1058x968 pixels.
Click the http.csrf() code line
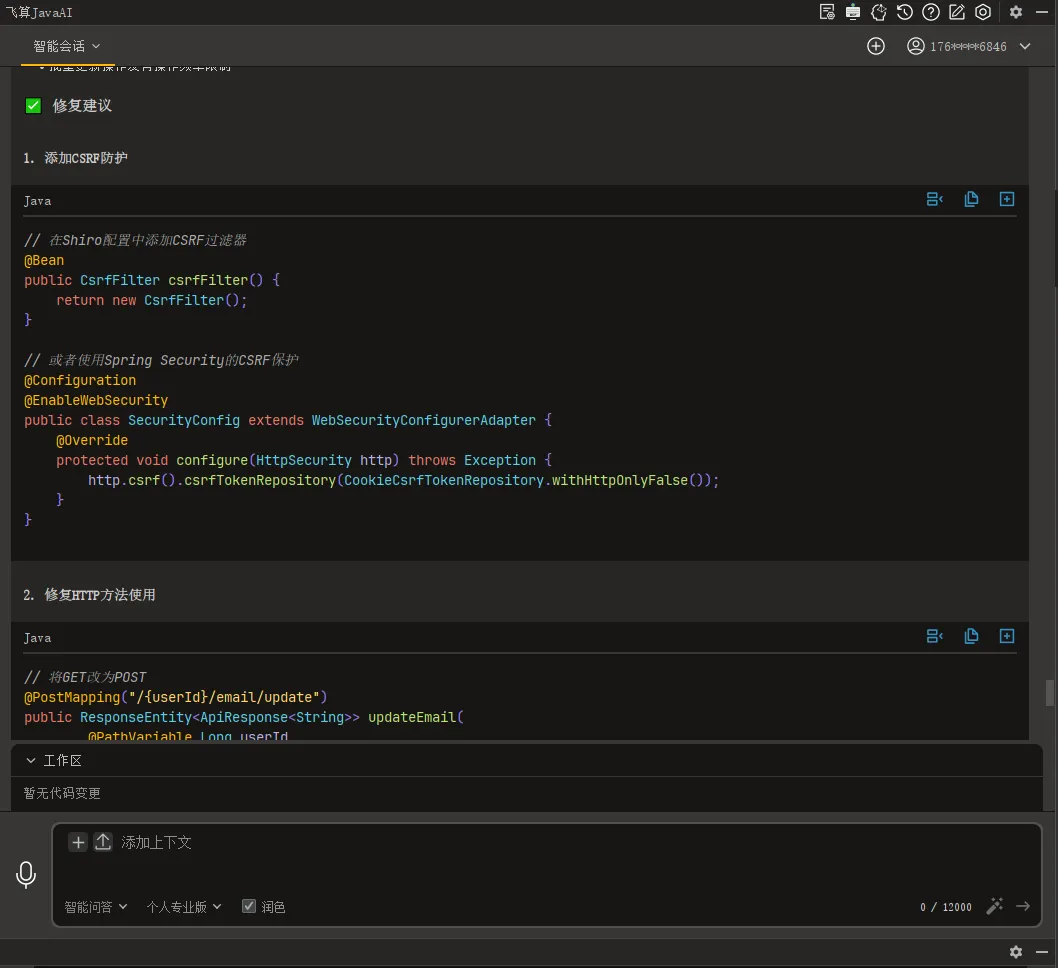[x=403, y=480]
